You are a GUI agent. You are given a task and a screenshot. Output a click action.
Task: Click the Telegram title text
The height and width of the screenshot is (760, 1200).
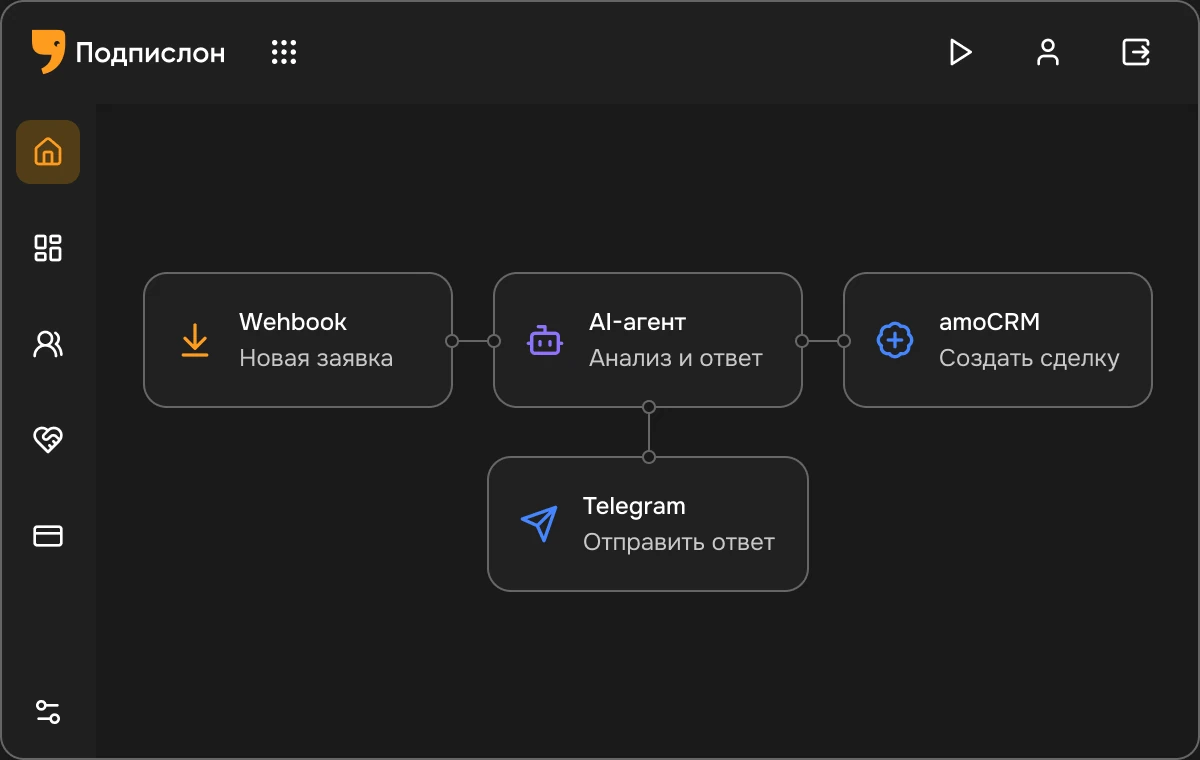click(x=634, y=506)
